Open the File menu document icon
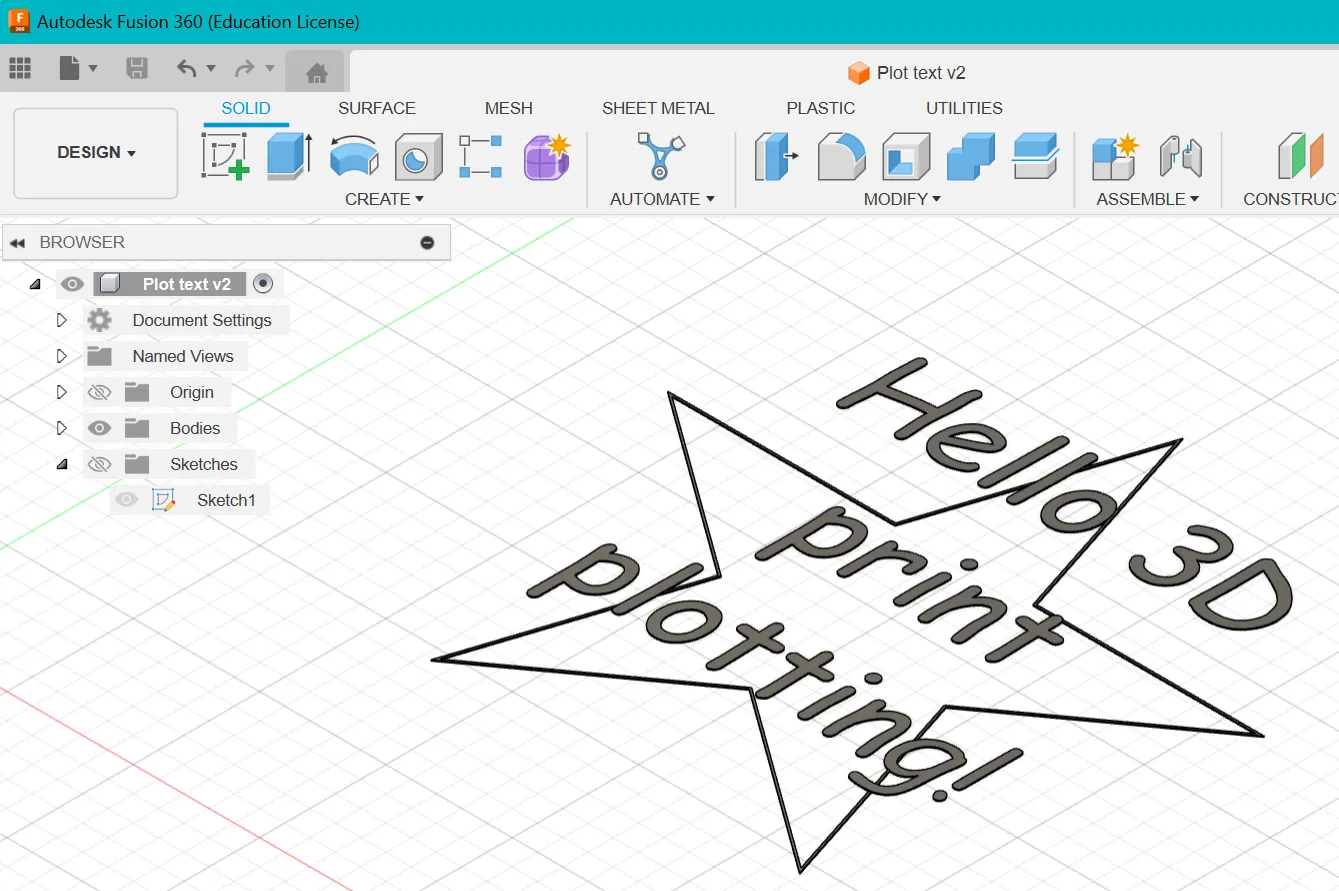The height and width of the screenshot is (891, 1339). (69, 68)
